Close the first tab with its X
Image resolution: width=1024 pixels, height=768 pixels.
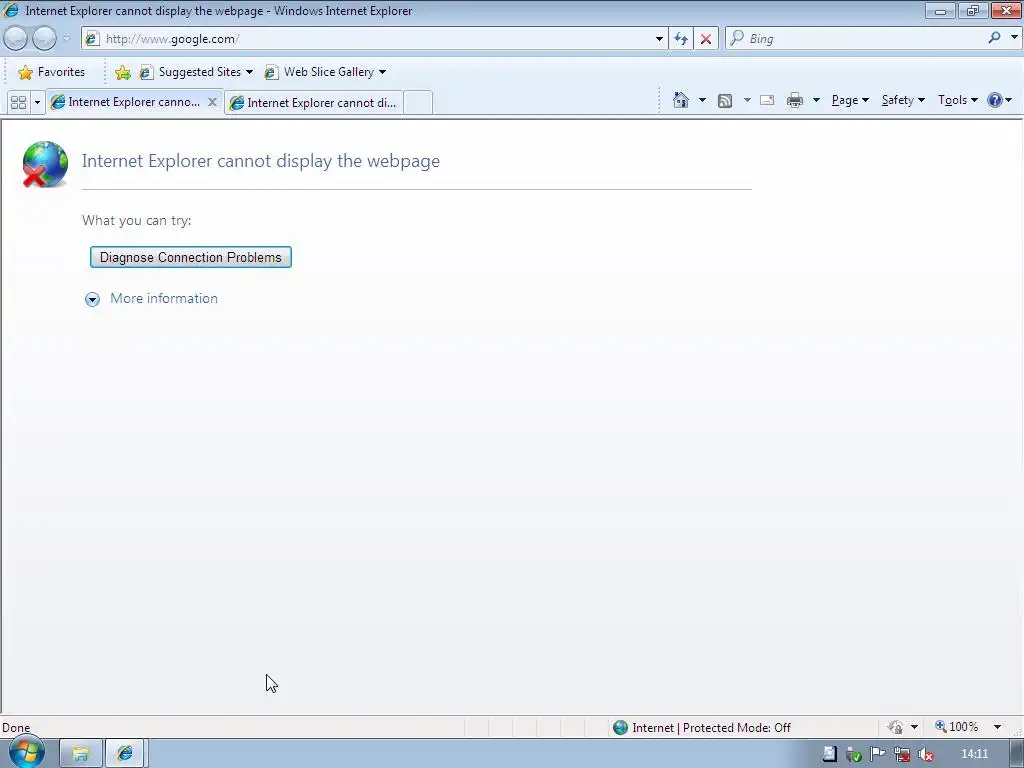pos(212,102)
